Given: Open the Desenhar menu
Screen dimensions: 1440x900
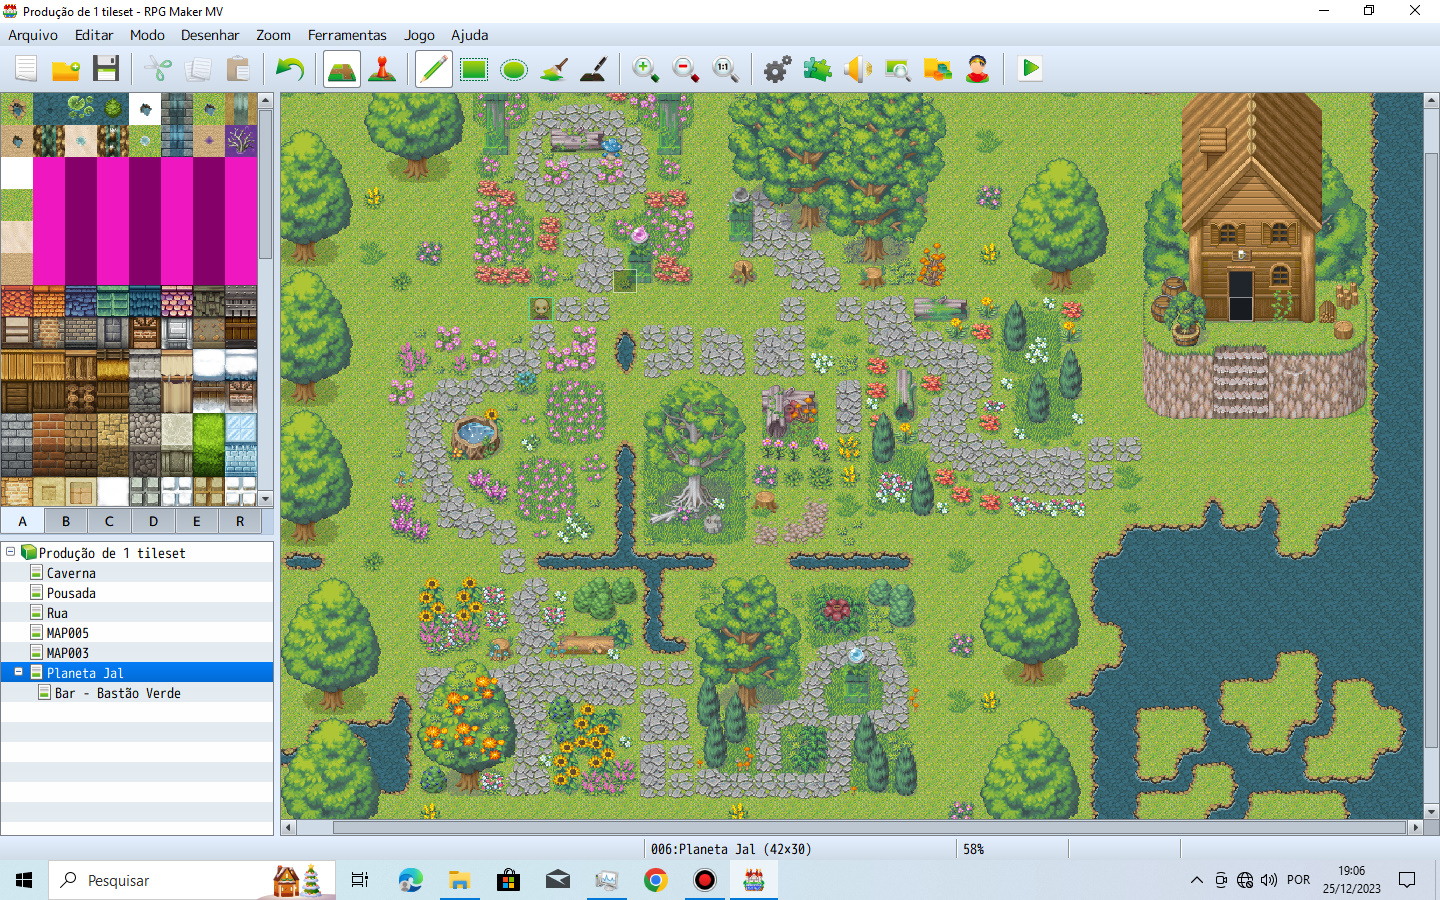Looking at the screenshot, I should [210, 35].
